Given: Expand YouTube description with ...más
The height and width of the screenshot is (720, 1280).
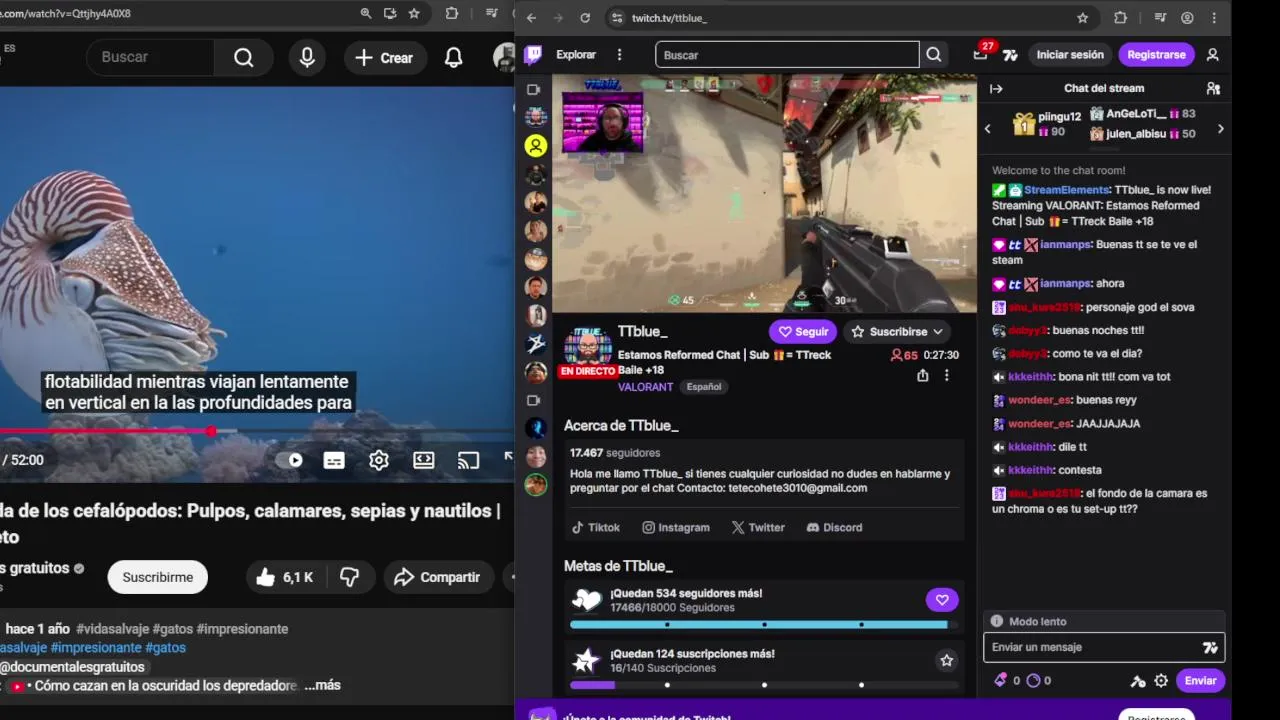Looking at the screenshot, I should coord(322,685).
